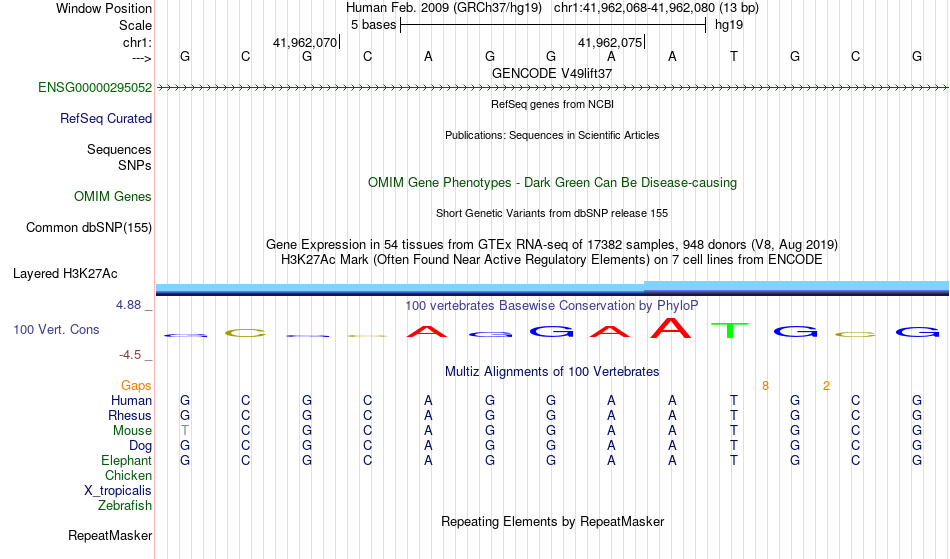Select the Zebrafish species row label
The width and height of the screenshot is (950, 559).
(125, 506)
